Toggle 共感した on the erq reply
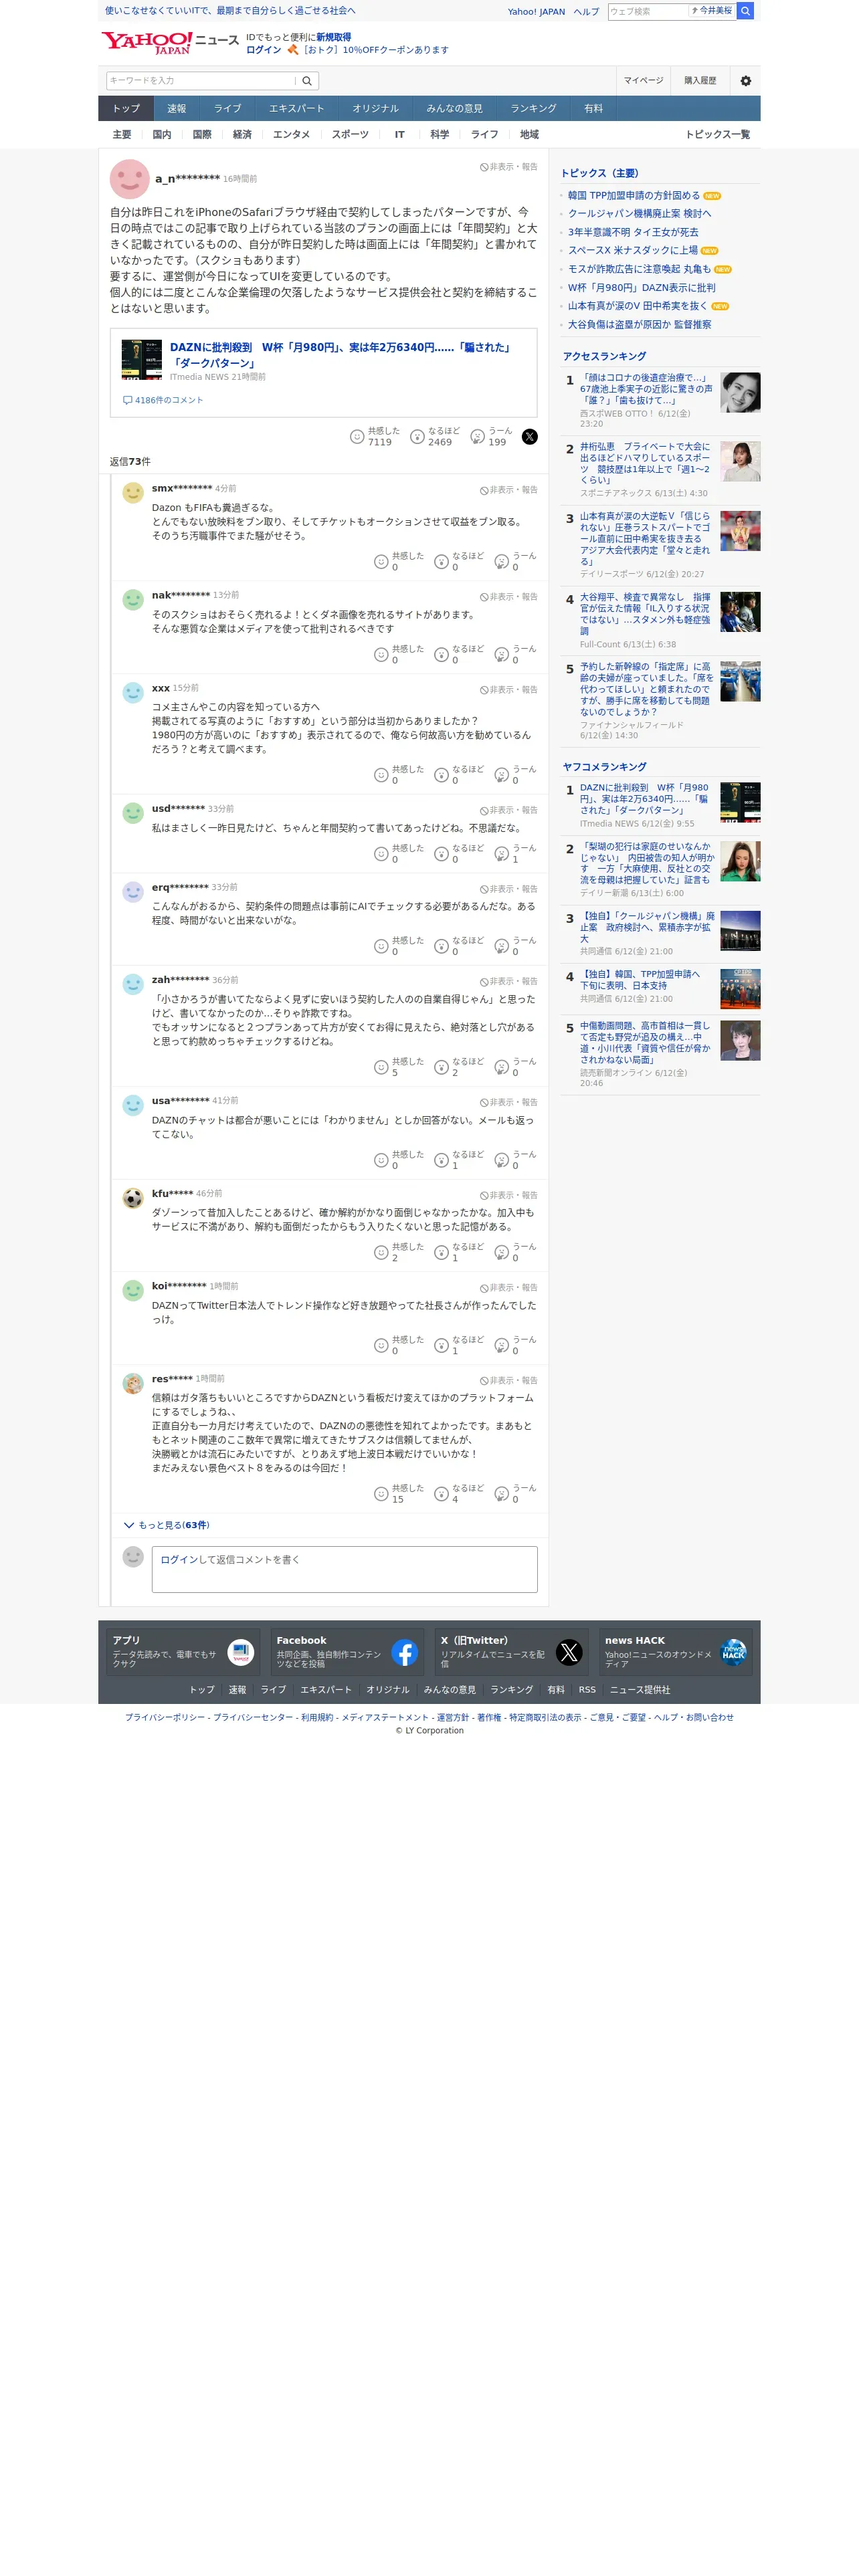 click(399, 946)
